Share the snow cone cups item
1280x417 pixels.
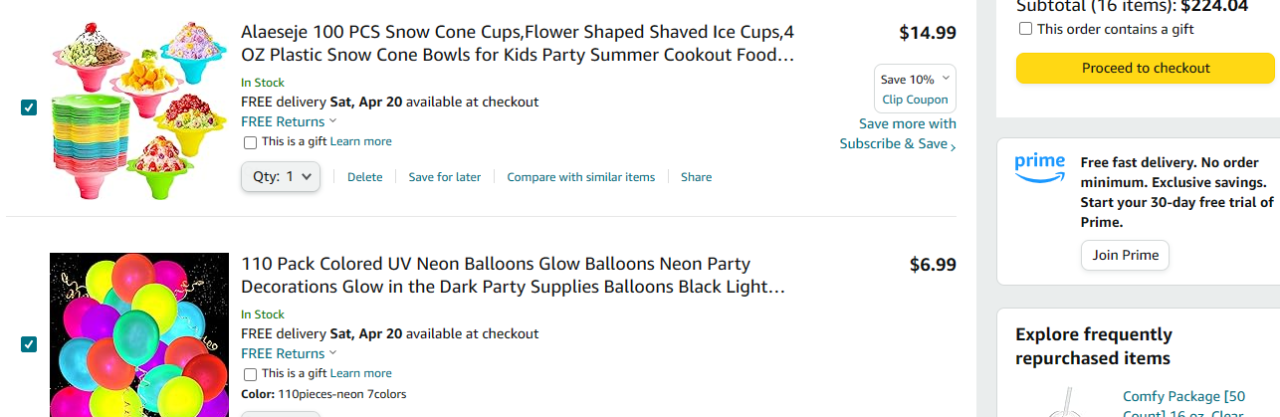(696, 177)
